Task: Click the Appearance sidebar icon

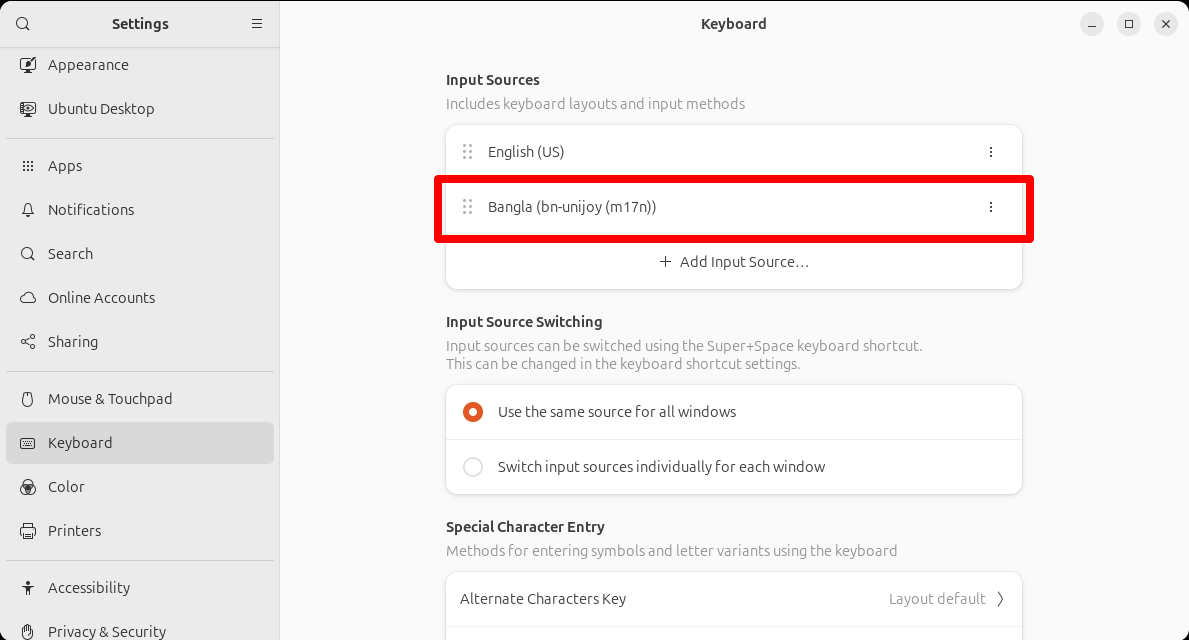Action: point(28,64)
